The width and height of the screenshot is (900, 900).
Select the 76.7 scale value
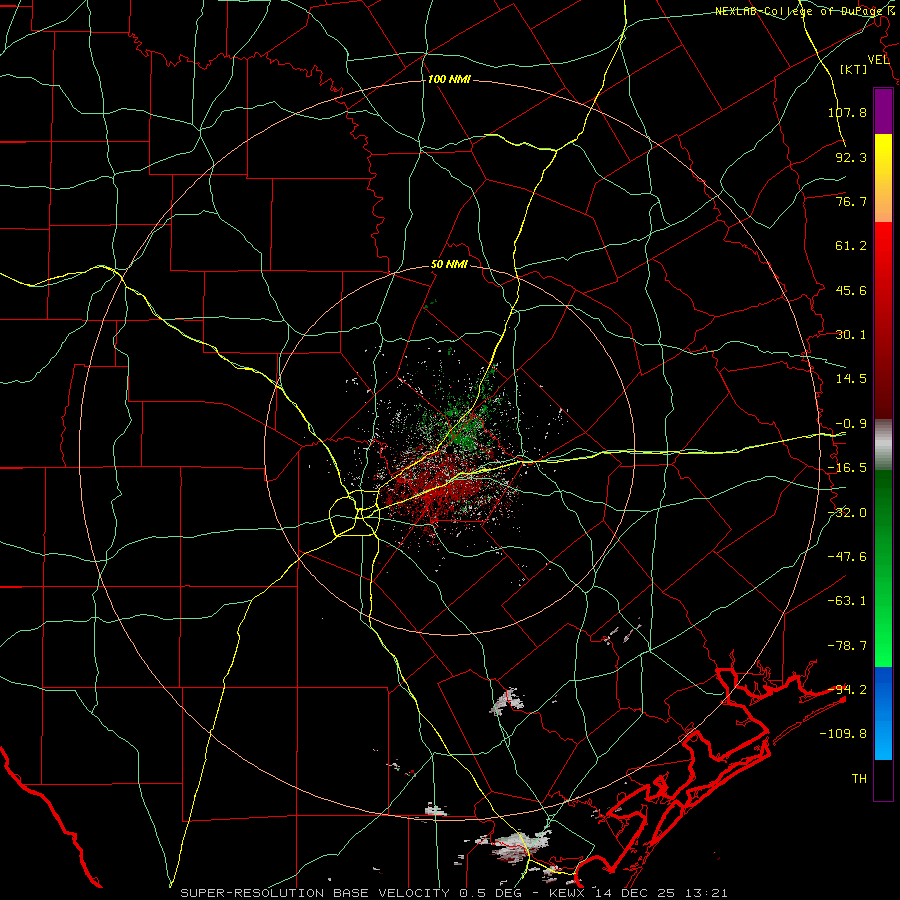click(x=851, y=201)
